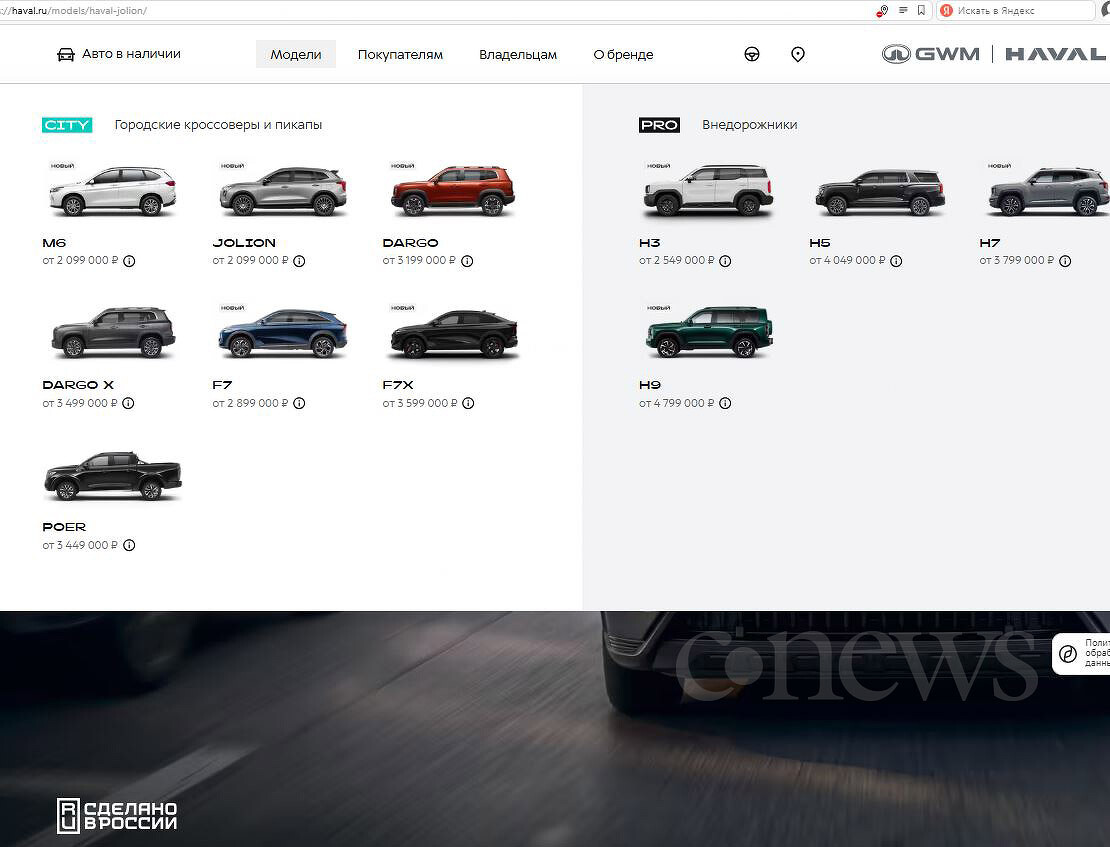Image resolution: width=1110 pixels, height=847 pixels.
Task: Click the reader mode icon in address bar
Action: click(x=903, y=11)
